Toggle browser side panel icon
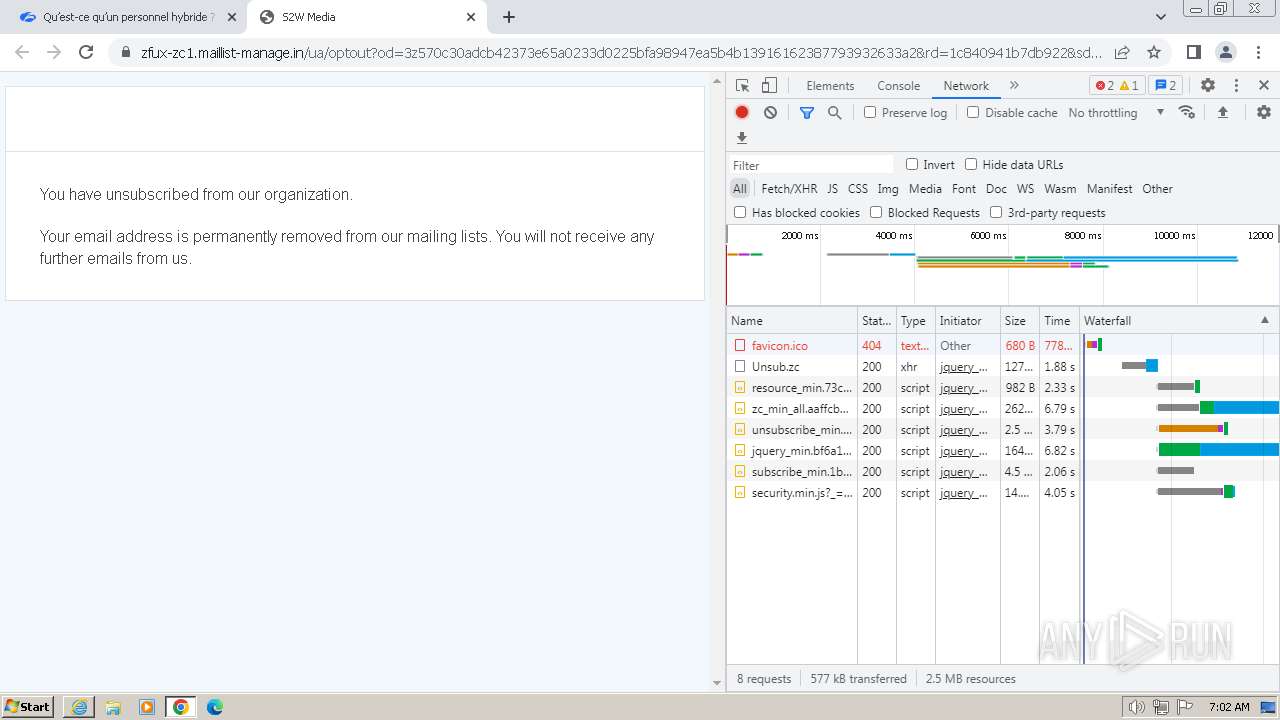 [x=1193, y=52]
